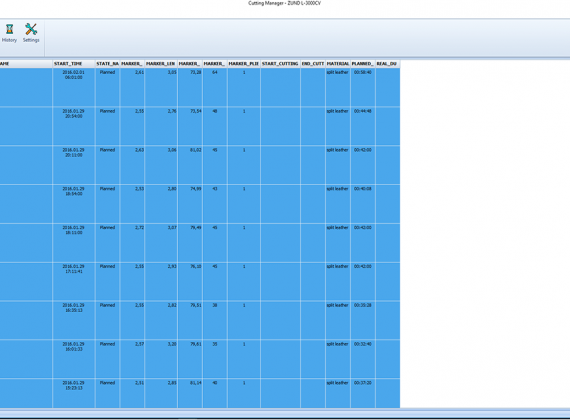
Task: Select start time 2016.01.29 16:35:13
Action: coord(73,308)
